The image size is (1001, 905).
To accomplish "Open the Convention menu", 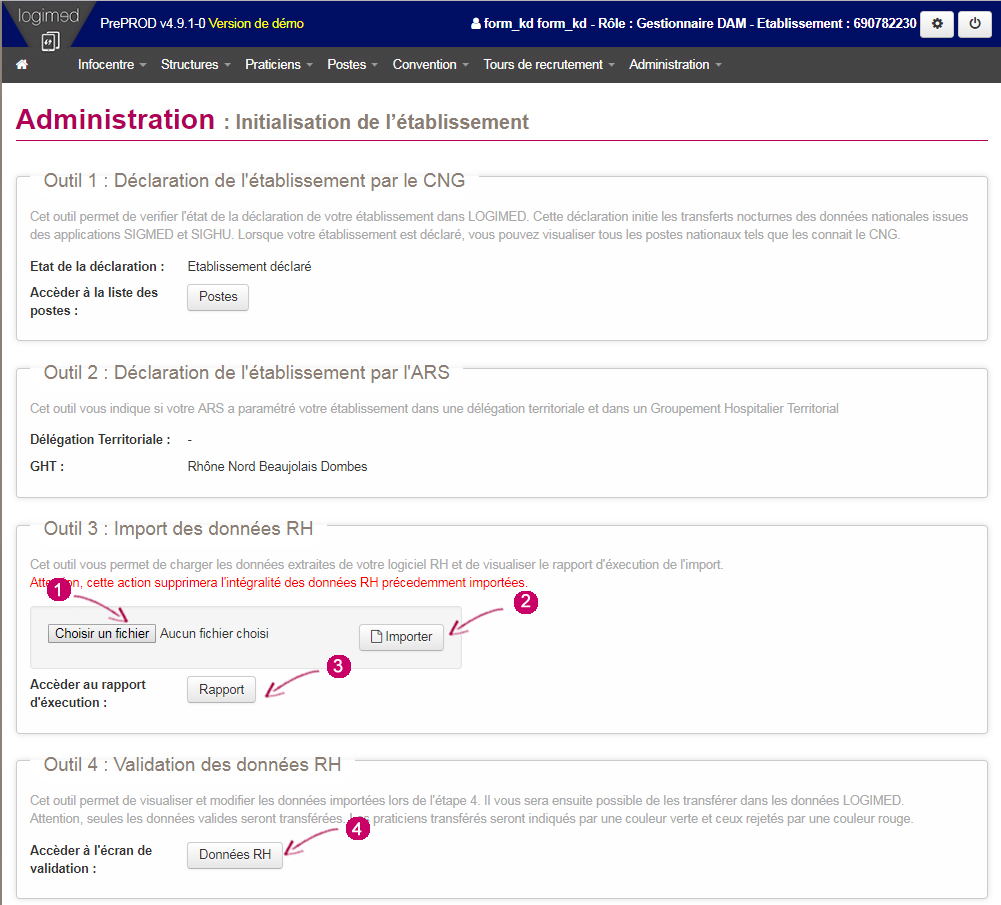I will [430, 64].
